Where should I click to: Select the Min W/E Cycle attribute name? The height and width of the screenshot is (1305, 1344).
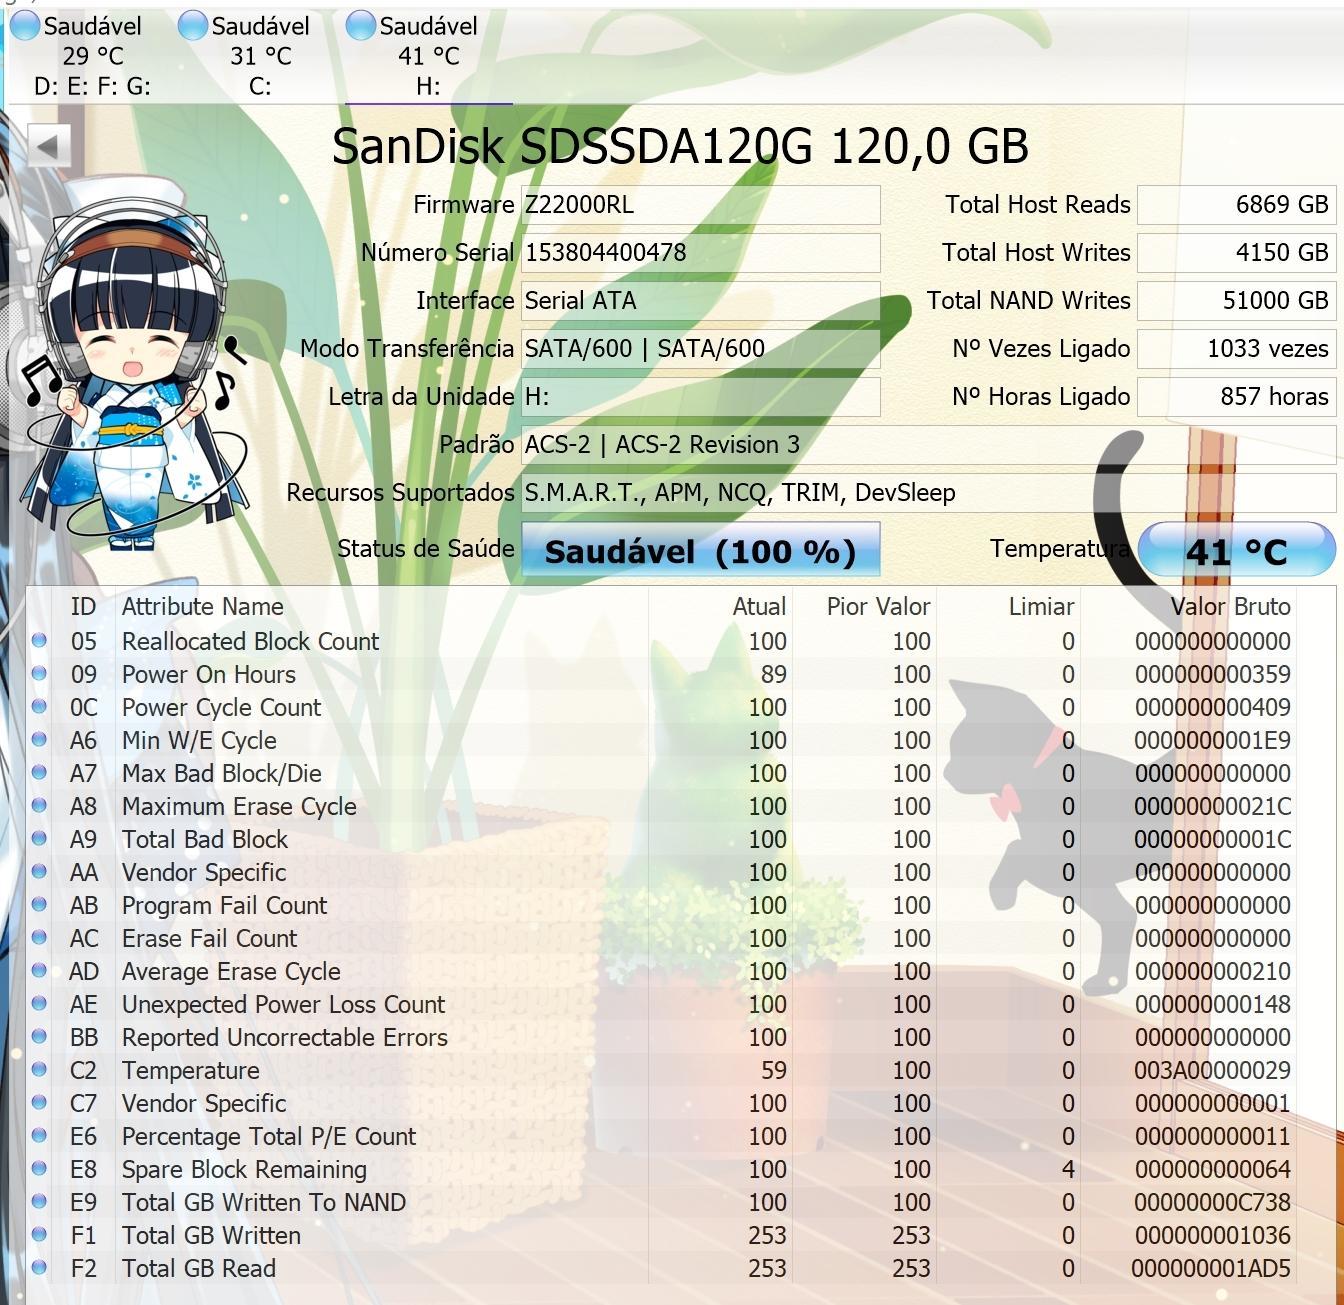(x=199, y=740)
